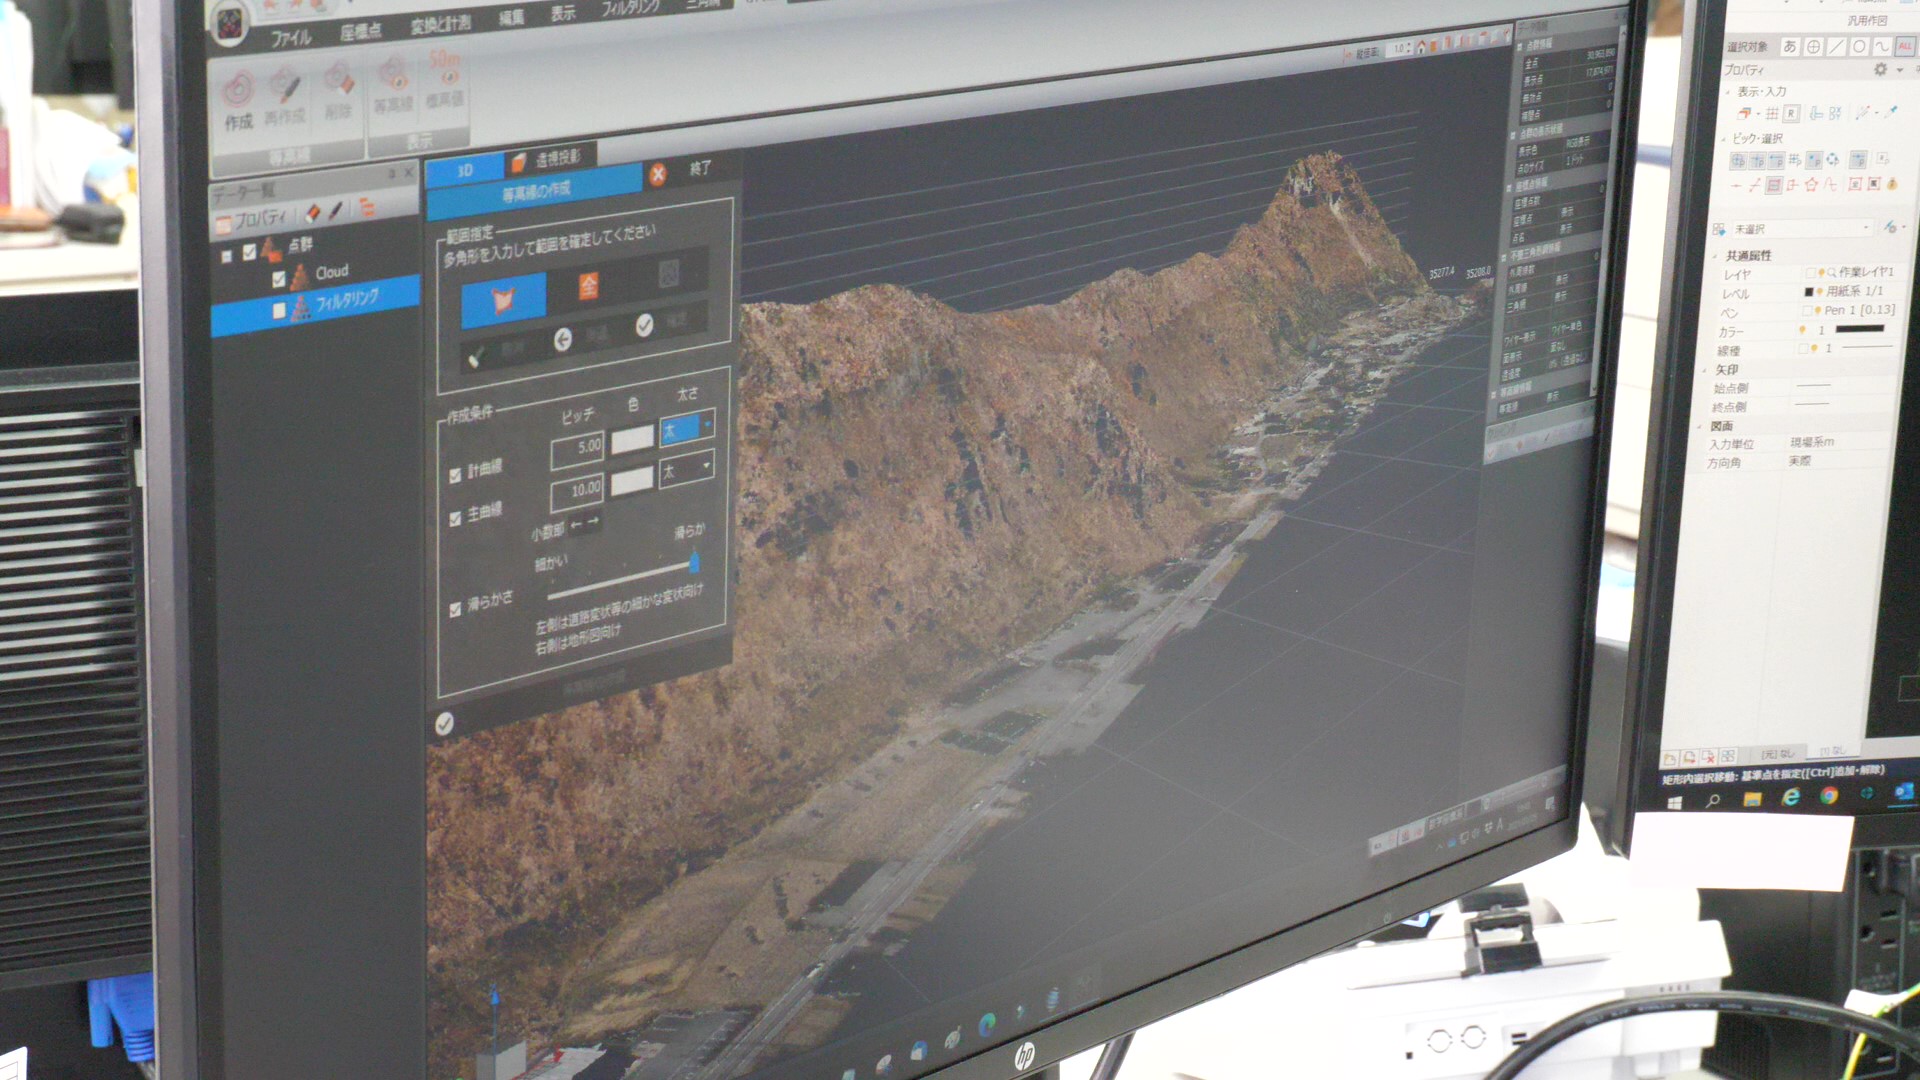Switch to the 3D view tab
This screenshot has height=1080, width=1920.
tap(464, 170)
